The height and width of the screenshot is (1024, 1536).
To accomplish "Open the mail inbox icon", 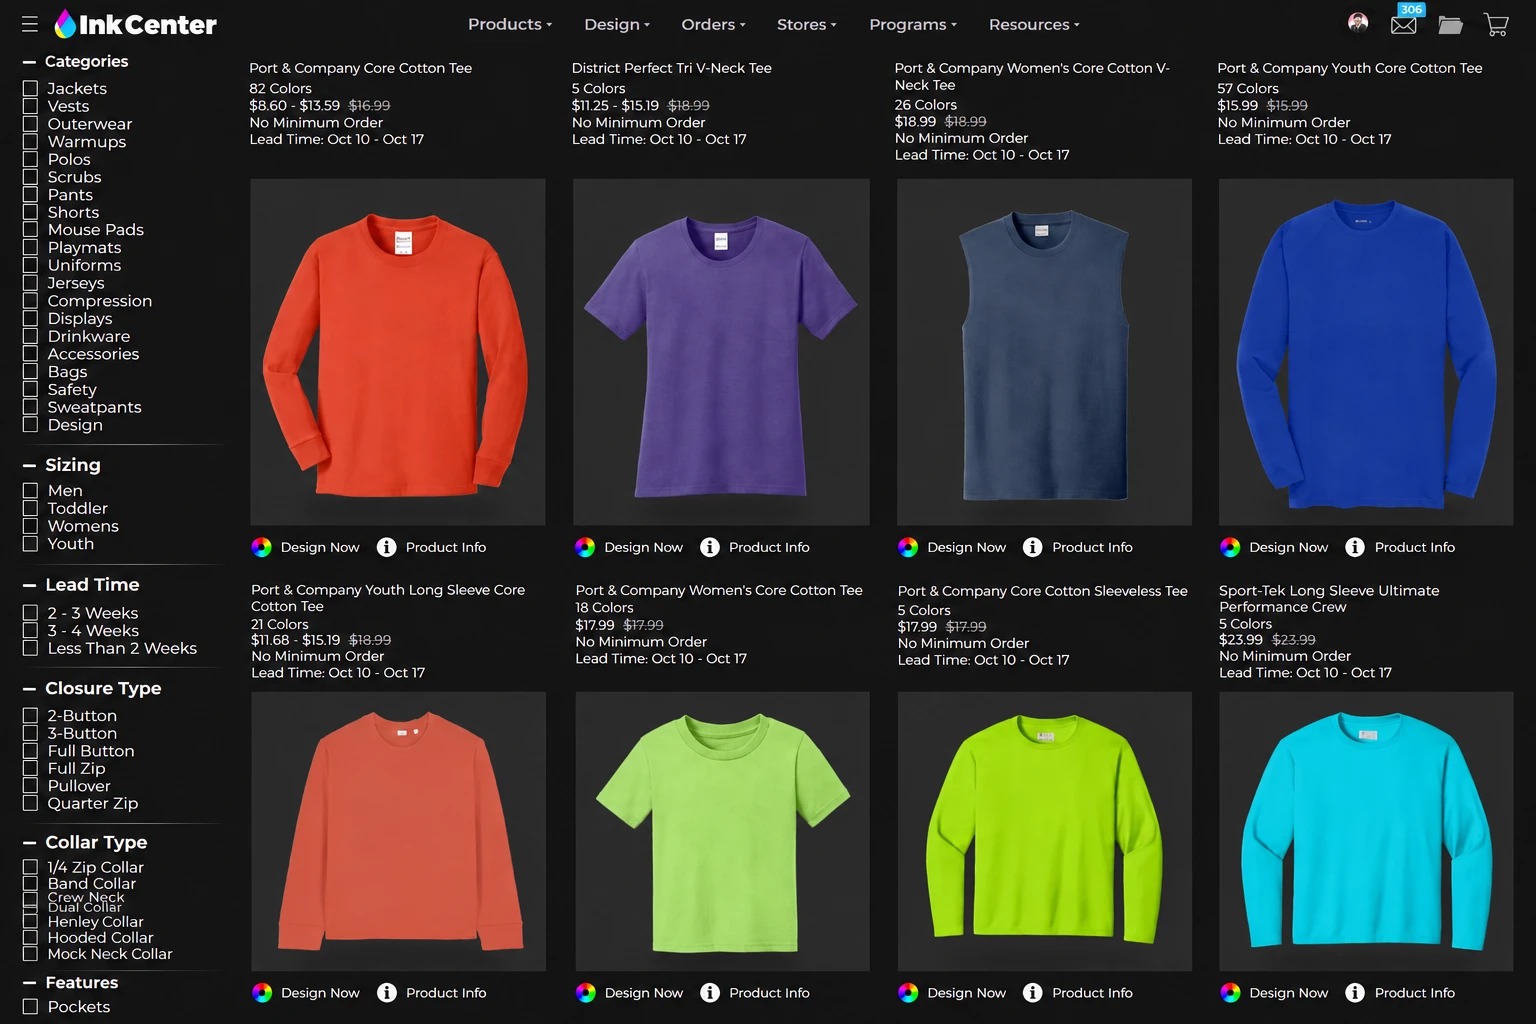I will (1403, 24).
